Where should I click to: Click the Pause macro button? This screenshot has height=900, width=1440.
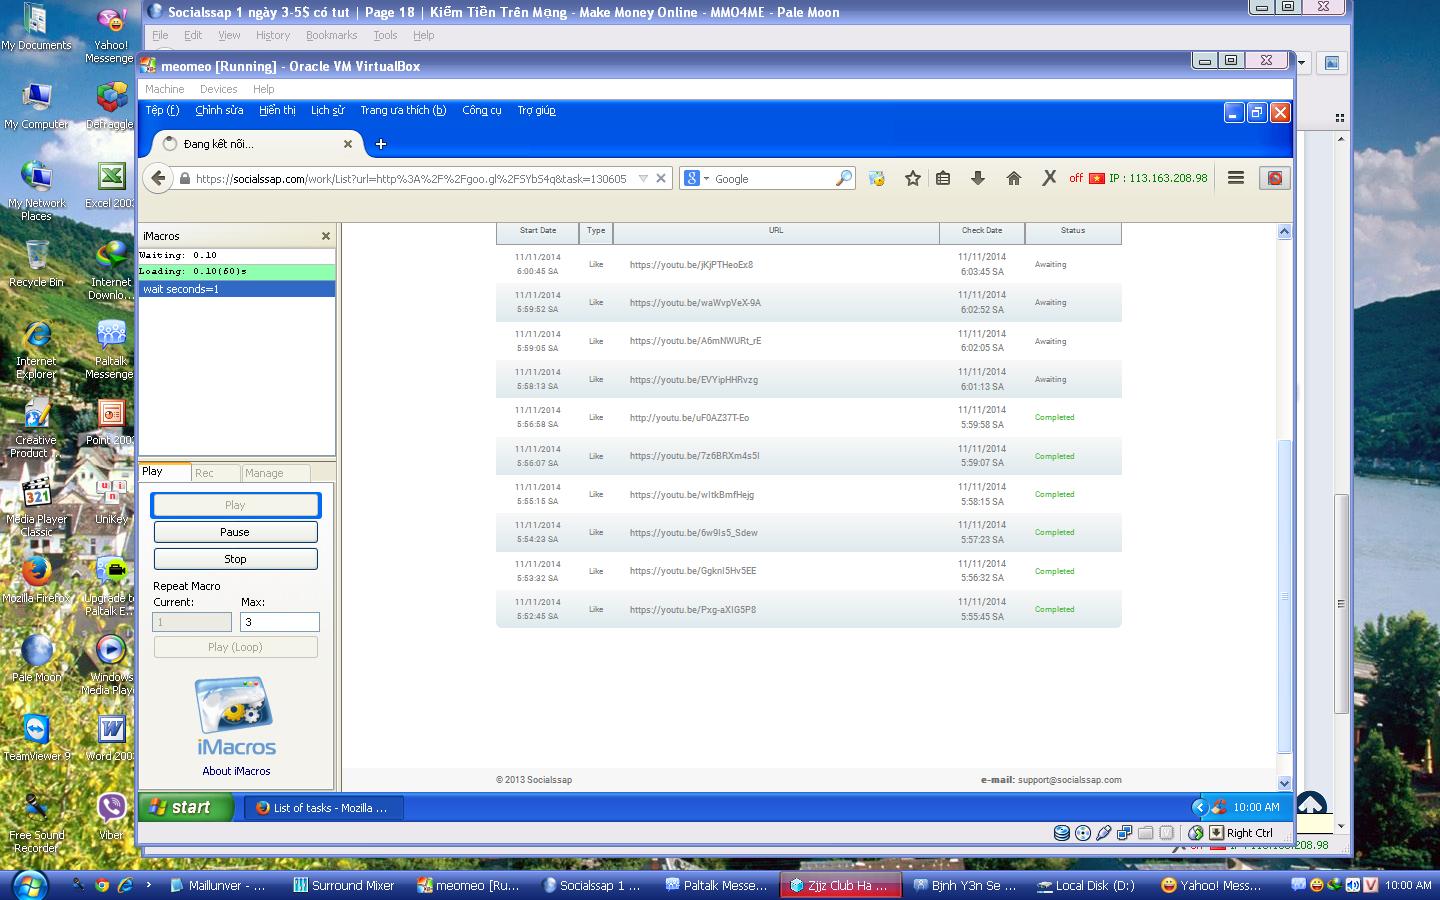pyautogui.click(x=235, y=532)
